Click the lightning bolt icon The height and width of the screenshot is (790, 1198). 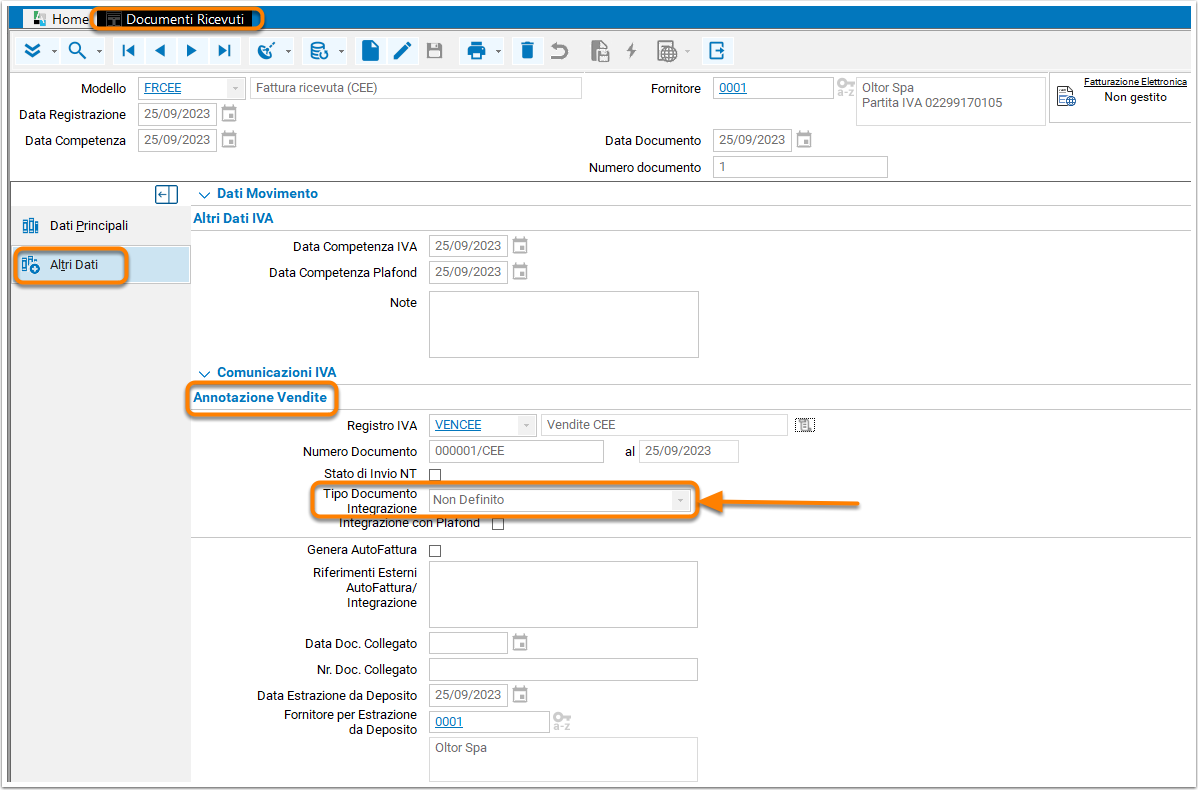[x=631, y=51]
